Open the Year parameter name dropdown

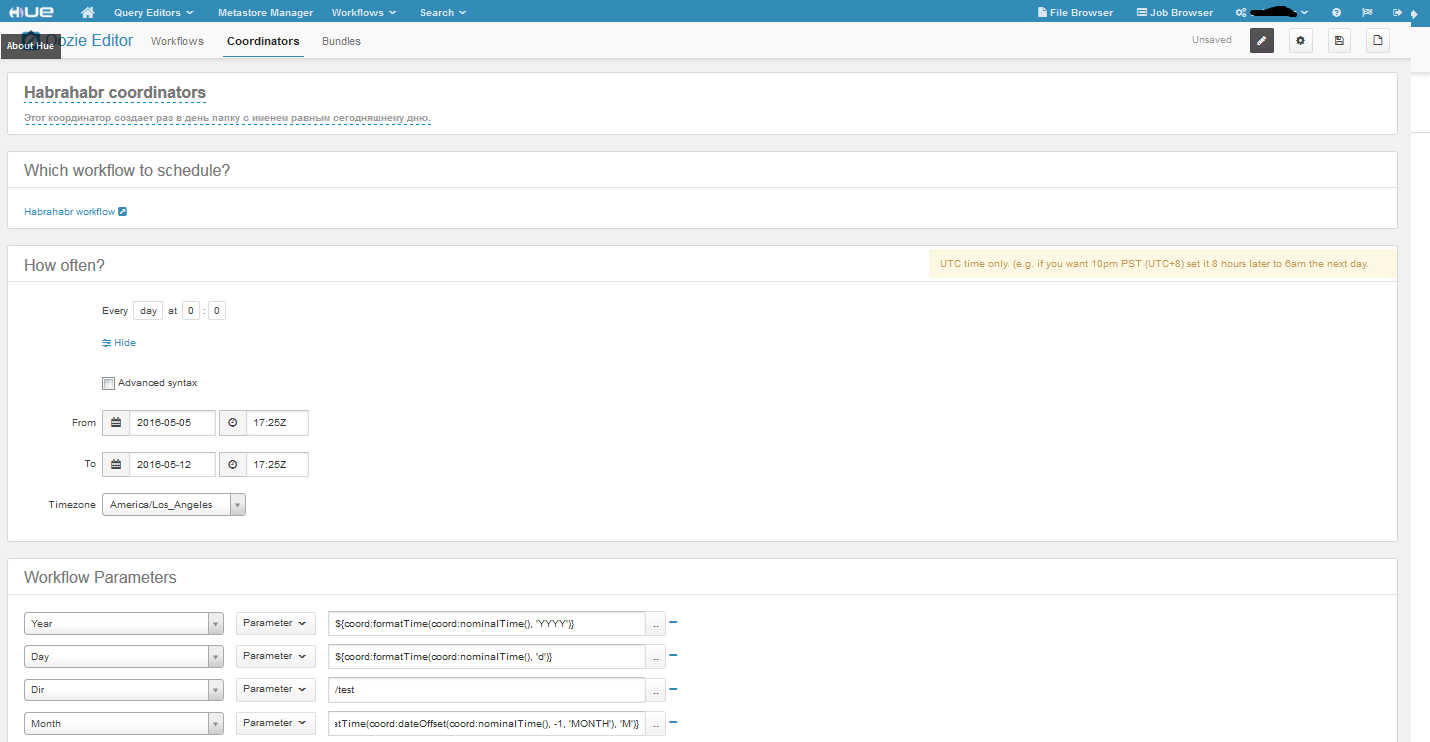pyautogui.click(x=124, y=624)
